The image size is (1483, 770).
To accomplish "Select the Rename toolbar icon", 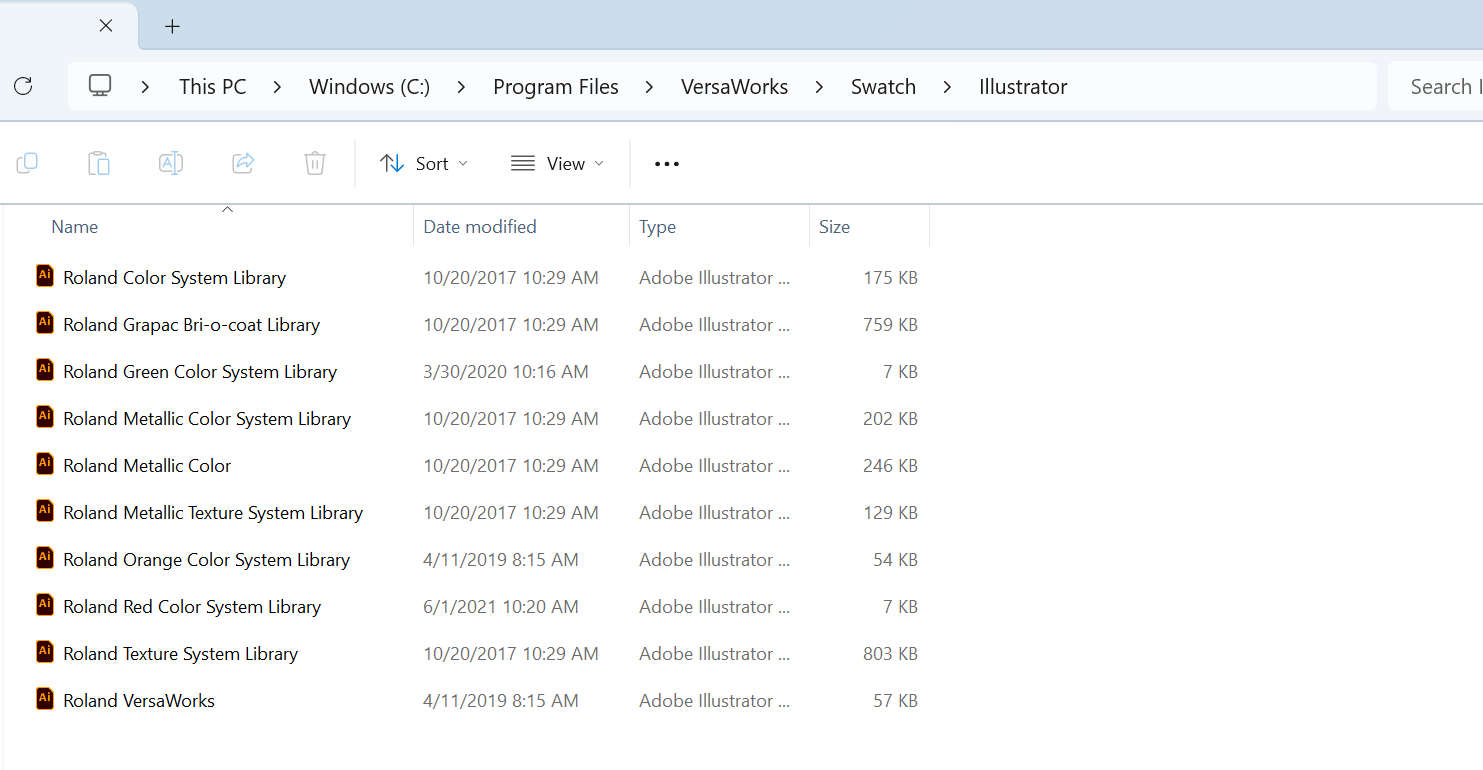I will pyautogui.click(x=170, y=162).
